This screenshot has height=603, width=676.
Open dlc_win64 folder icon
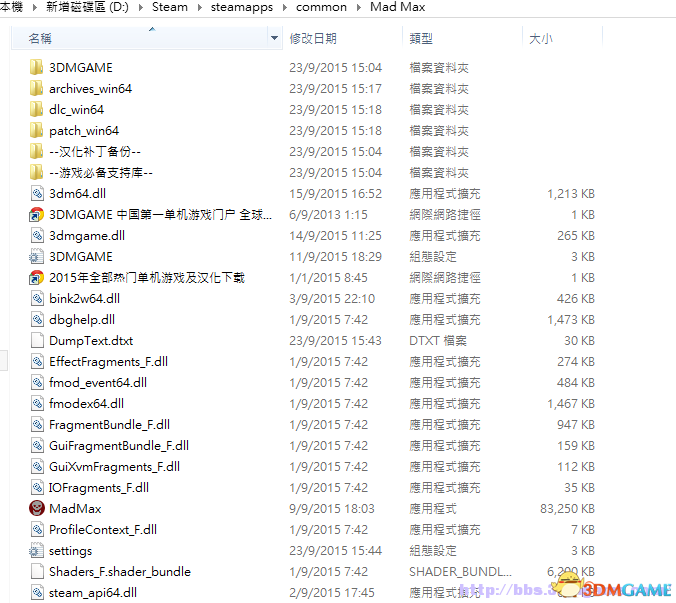click(x=36, y=109)
